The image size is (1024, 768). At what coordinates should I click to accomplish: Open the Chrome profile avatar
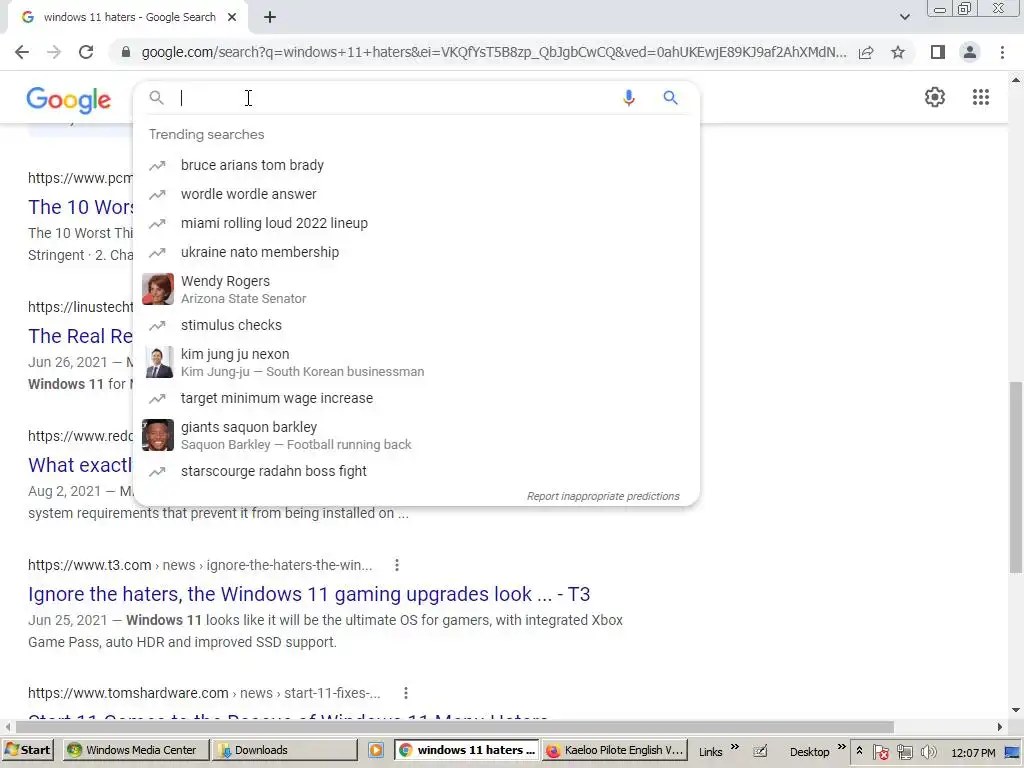point(970,52)
